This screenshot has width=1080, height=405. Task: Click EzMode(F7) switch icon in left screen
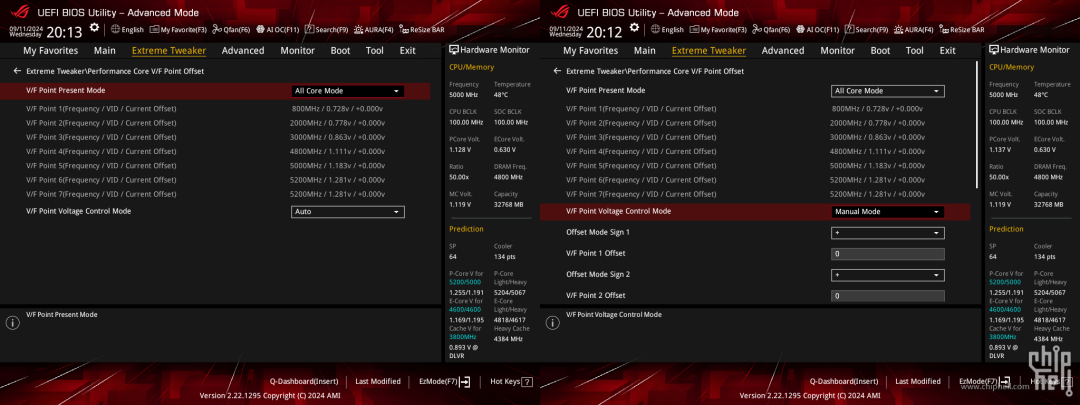466,382
